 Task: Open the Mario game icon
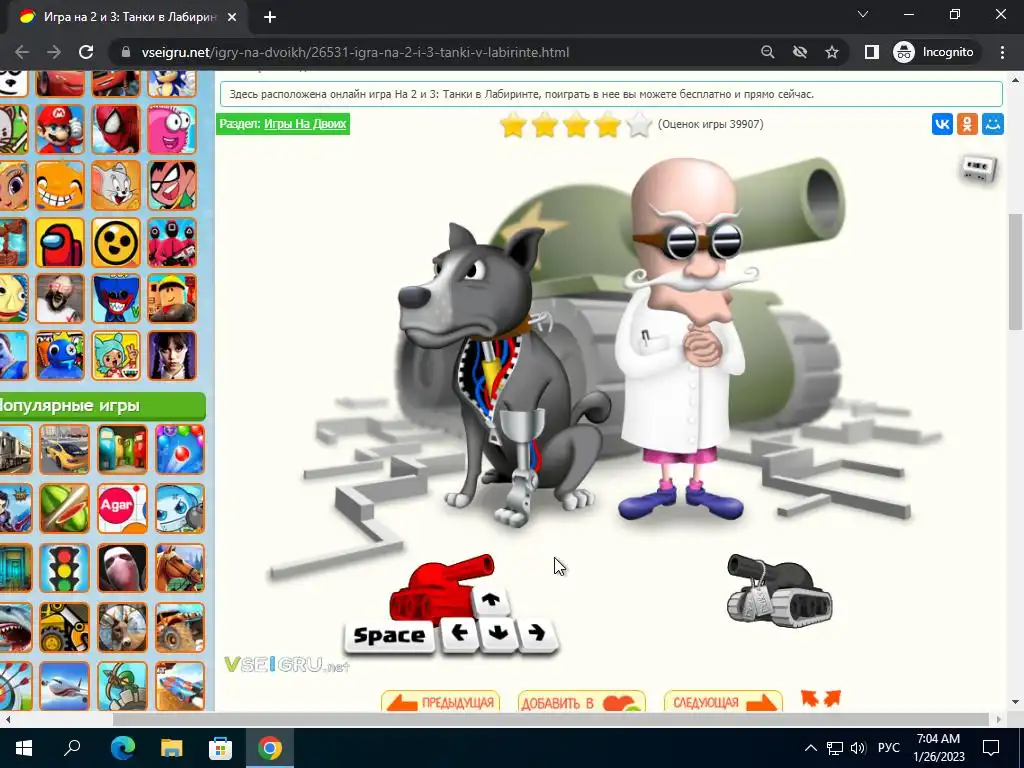(x=60, y=129)
